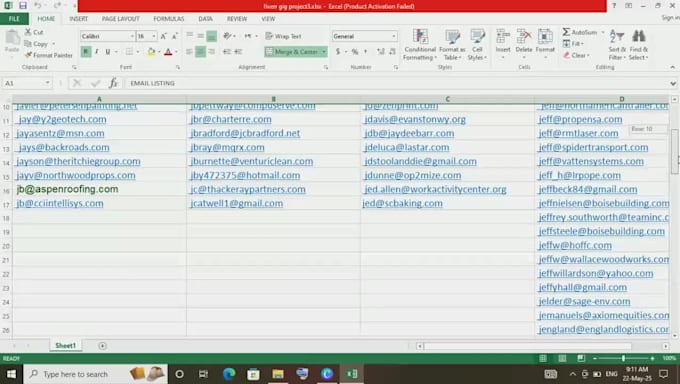Image resolution: width=680 pixels, height=384 pixels.
Task: Open the font name dropdown showing Calibri
Action: (132, 36)
